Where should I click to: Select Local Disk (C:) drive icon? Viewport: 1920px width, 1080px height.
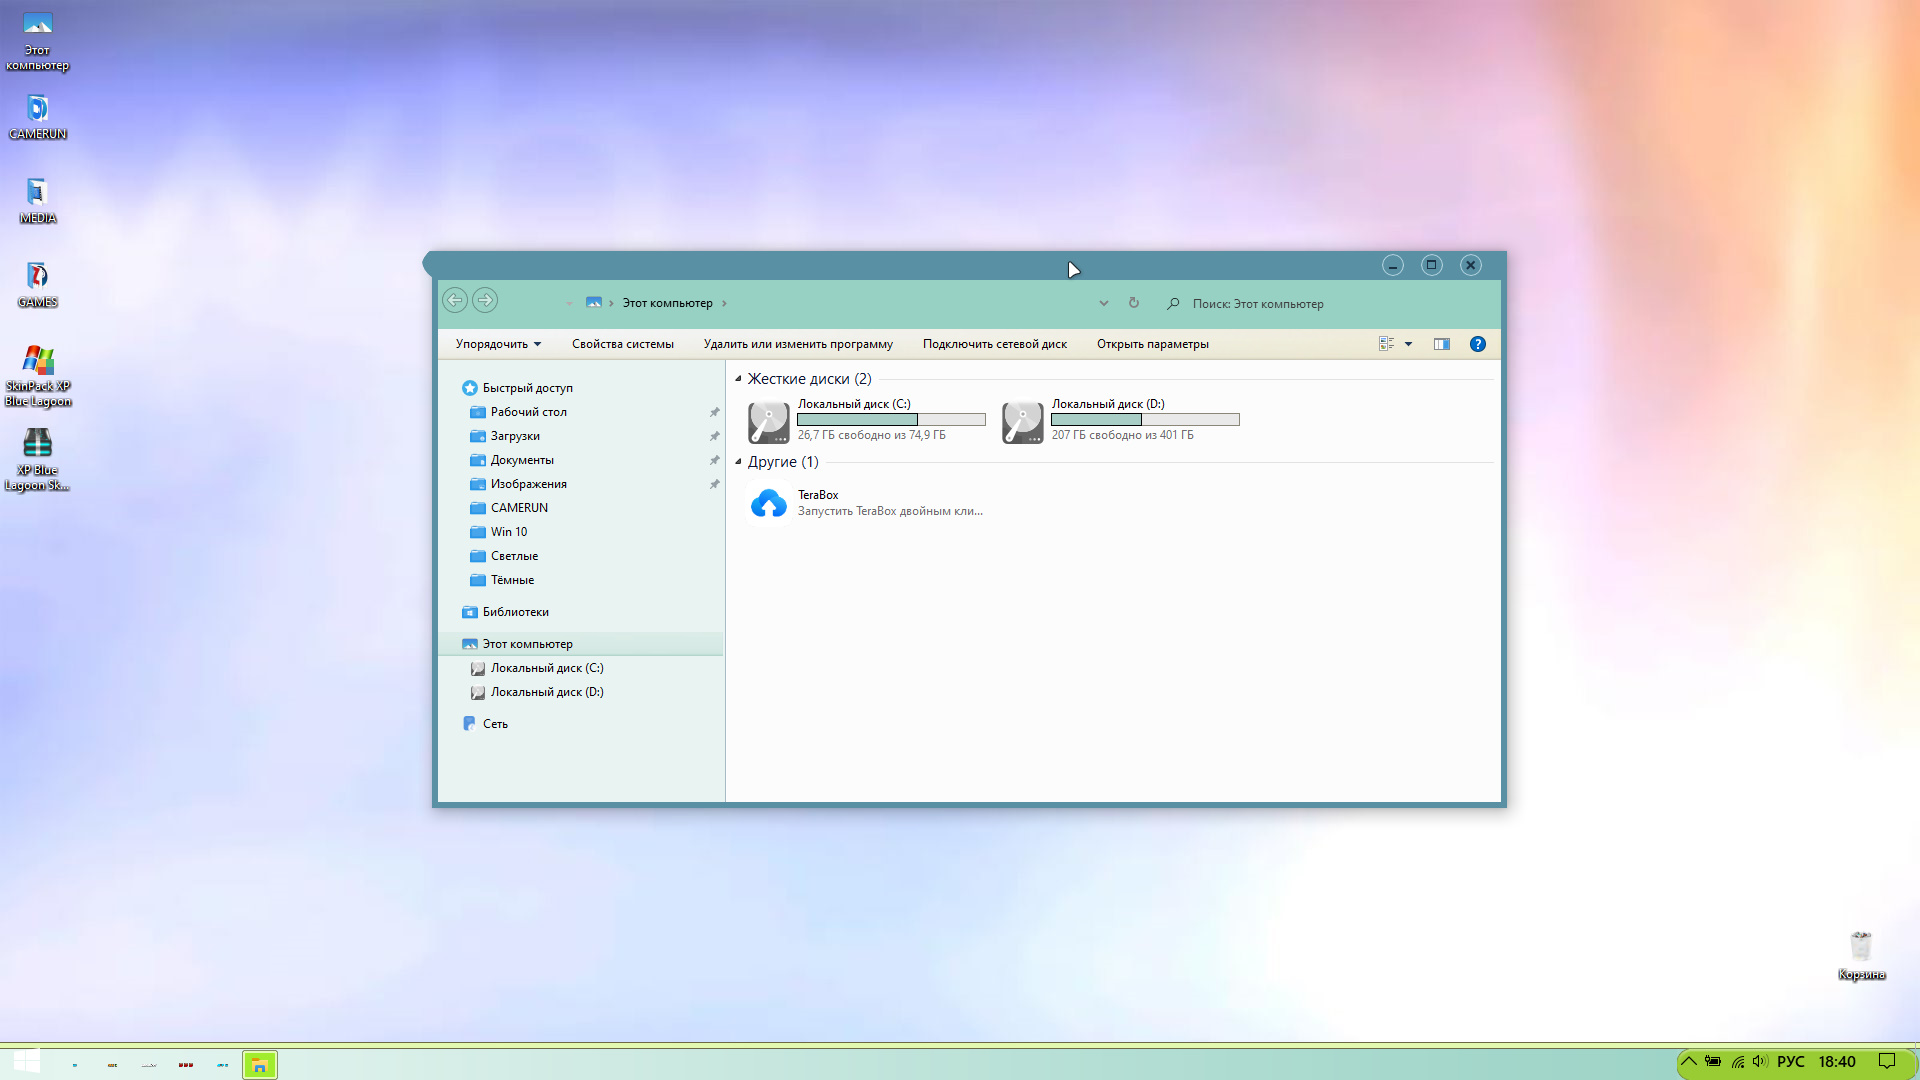click(768, 422)
